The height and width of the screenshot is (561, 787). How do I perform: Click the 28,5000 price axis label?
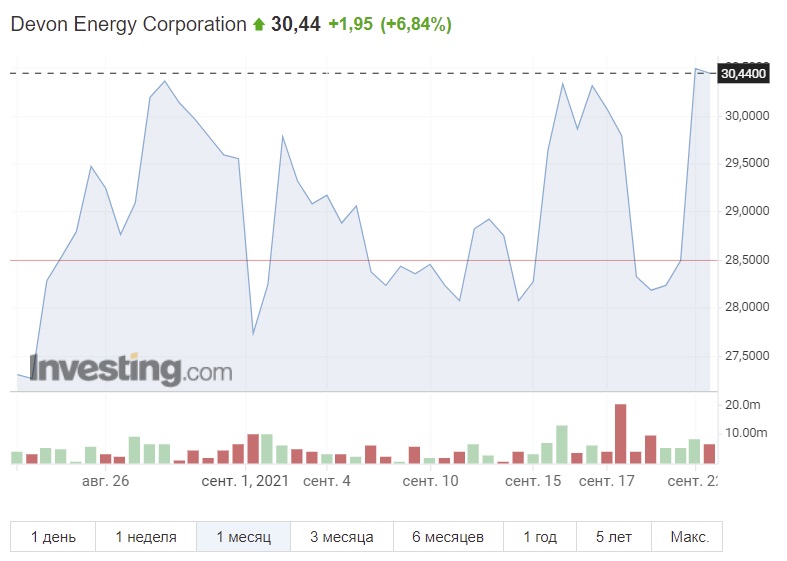pyautogui.click(x=747, y=260)
